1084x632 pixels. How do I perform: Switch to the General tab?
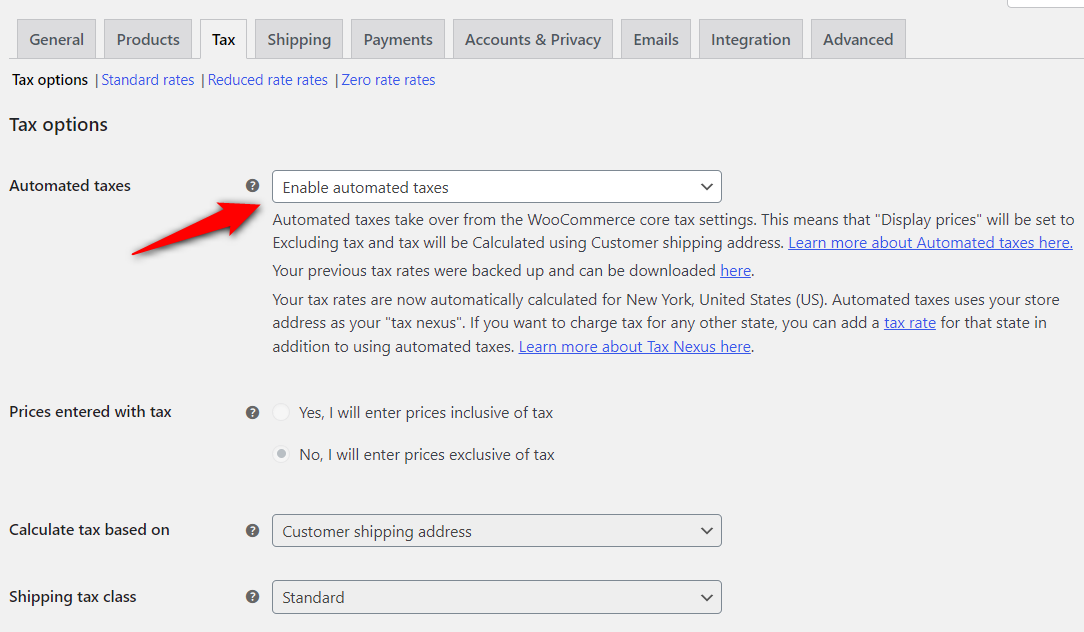coord(56,38)
